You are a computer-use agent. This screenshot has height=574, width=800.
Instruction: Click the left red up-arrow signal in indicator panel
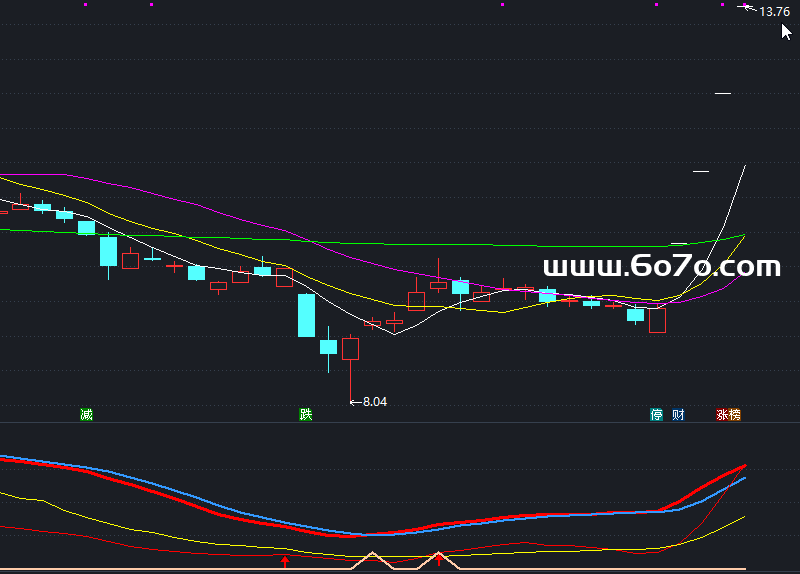pos(285,561)
